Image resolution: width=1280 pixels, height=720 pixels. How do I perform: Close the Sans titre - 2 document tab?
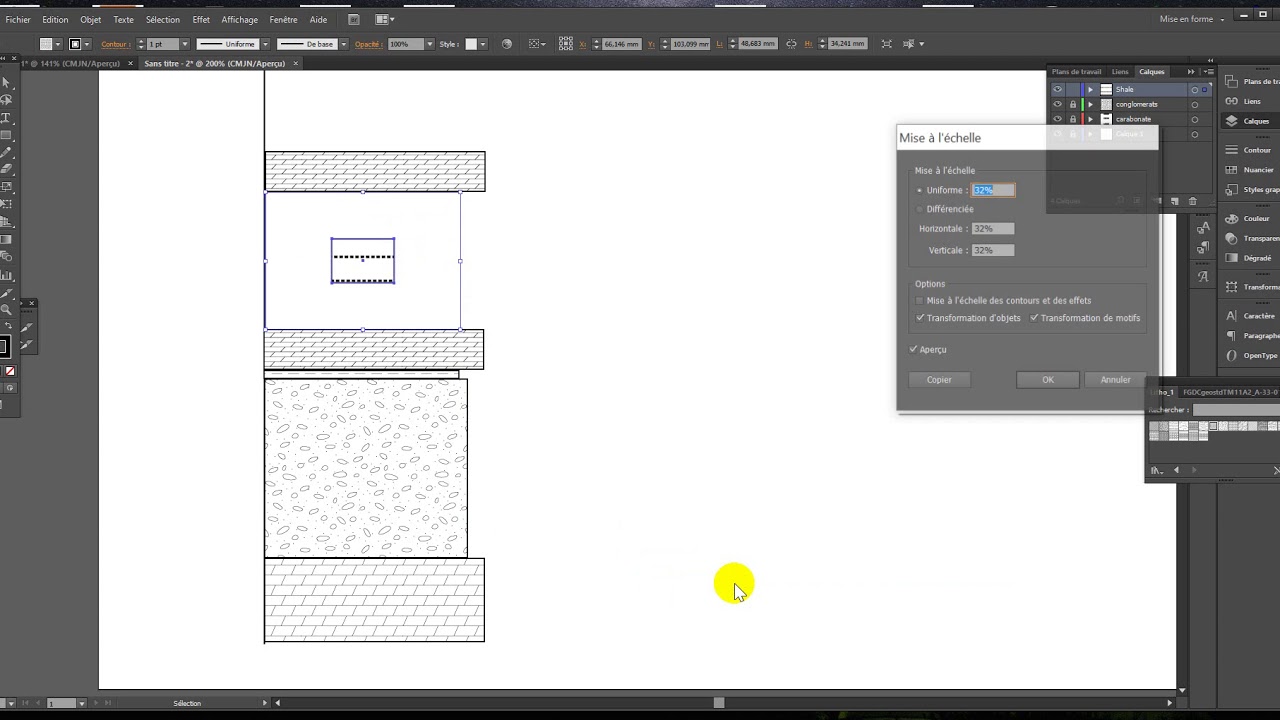coord(296,63)
